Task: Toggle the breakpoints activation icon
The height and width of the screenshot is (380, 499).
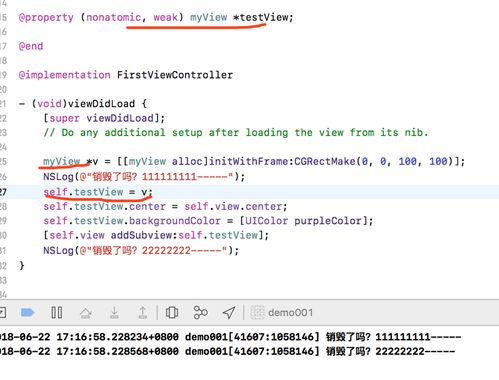Action: (x=27, y=313)
